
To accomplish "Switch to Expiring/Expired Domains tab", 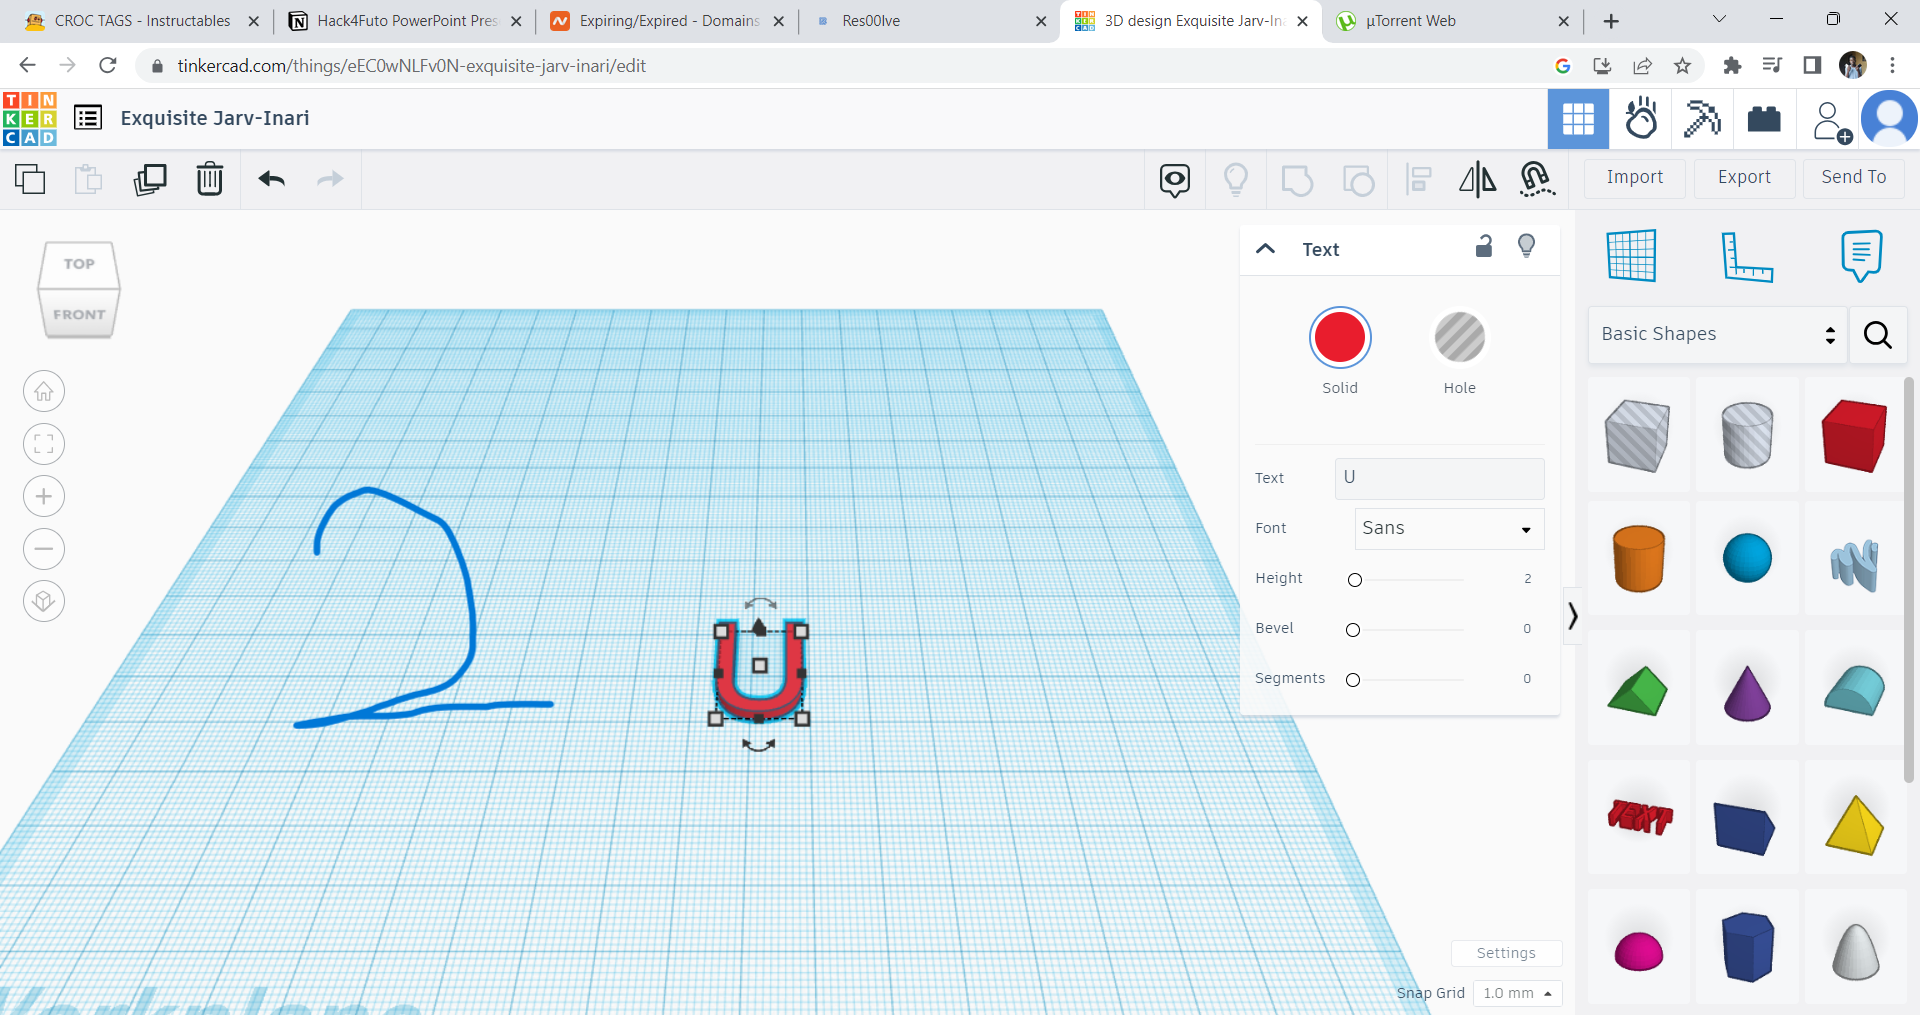I will pyautogui.click(x=669, y=21).
